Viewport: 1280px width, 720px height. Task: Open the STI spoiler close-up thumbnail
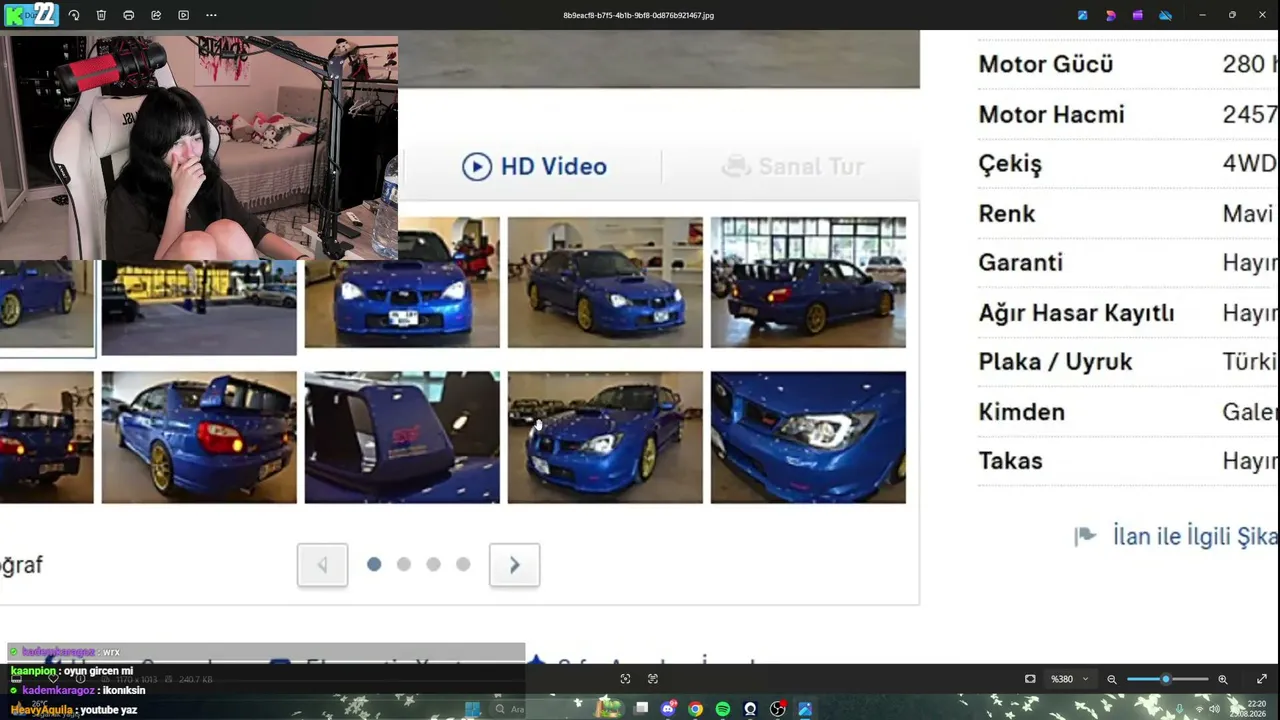coord(402,437)
